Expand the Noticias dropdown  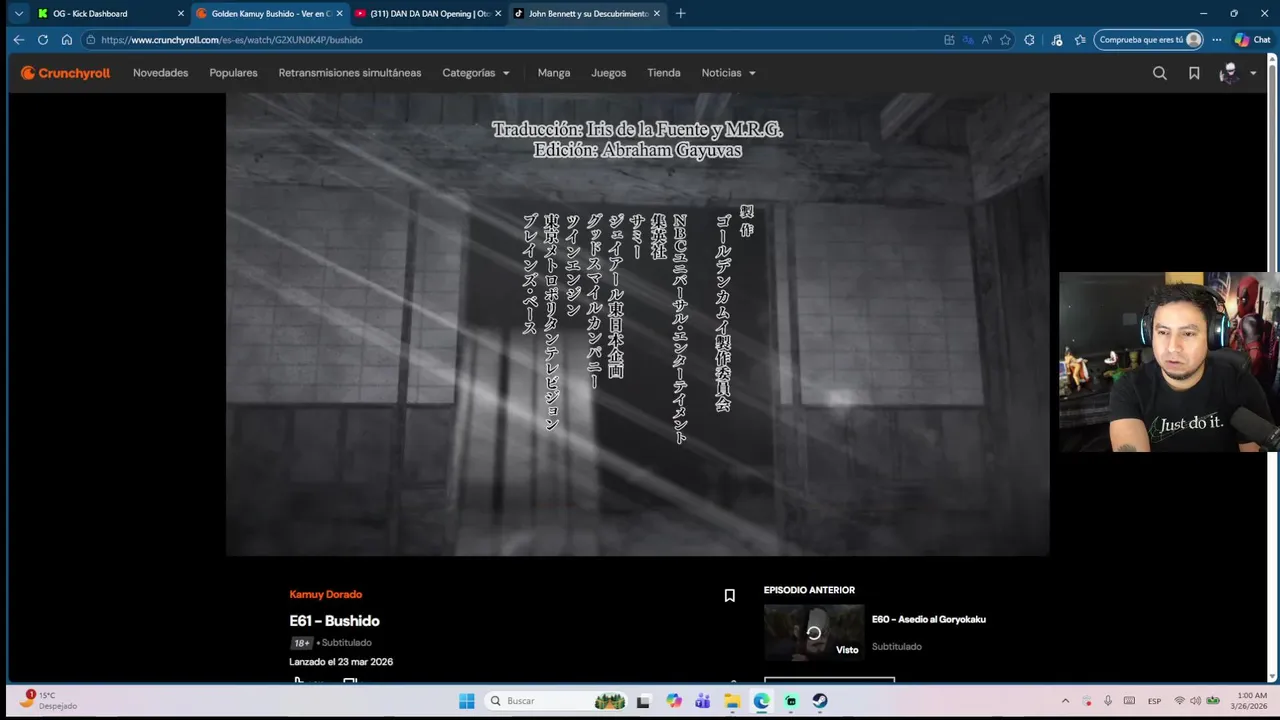pos(728,73)
